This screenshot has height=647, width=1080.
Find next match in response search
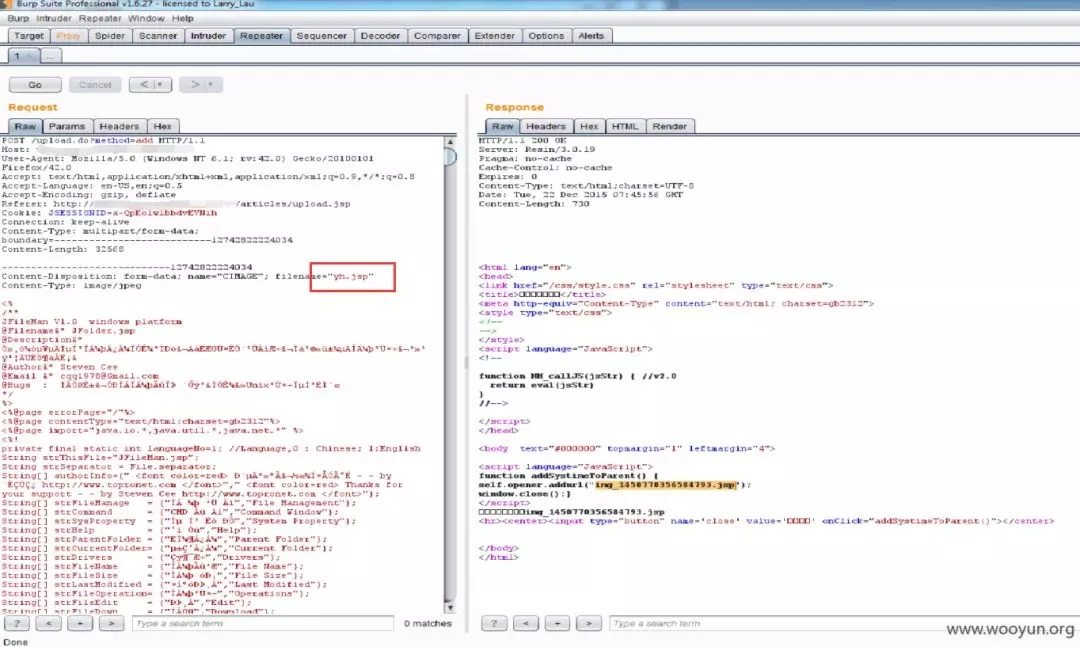tap(588, 623)
